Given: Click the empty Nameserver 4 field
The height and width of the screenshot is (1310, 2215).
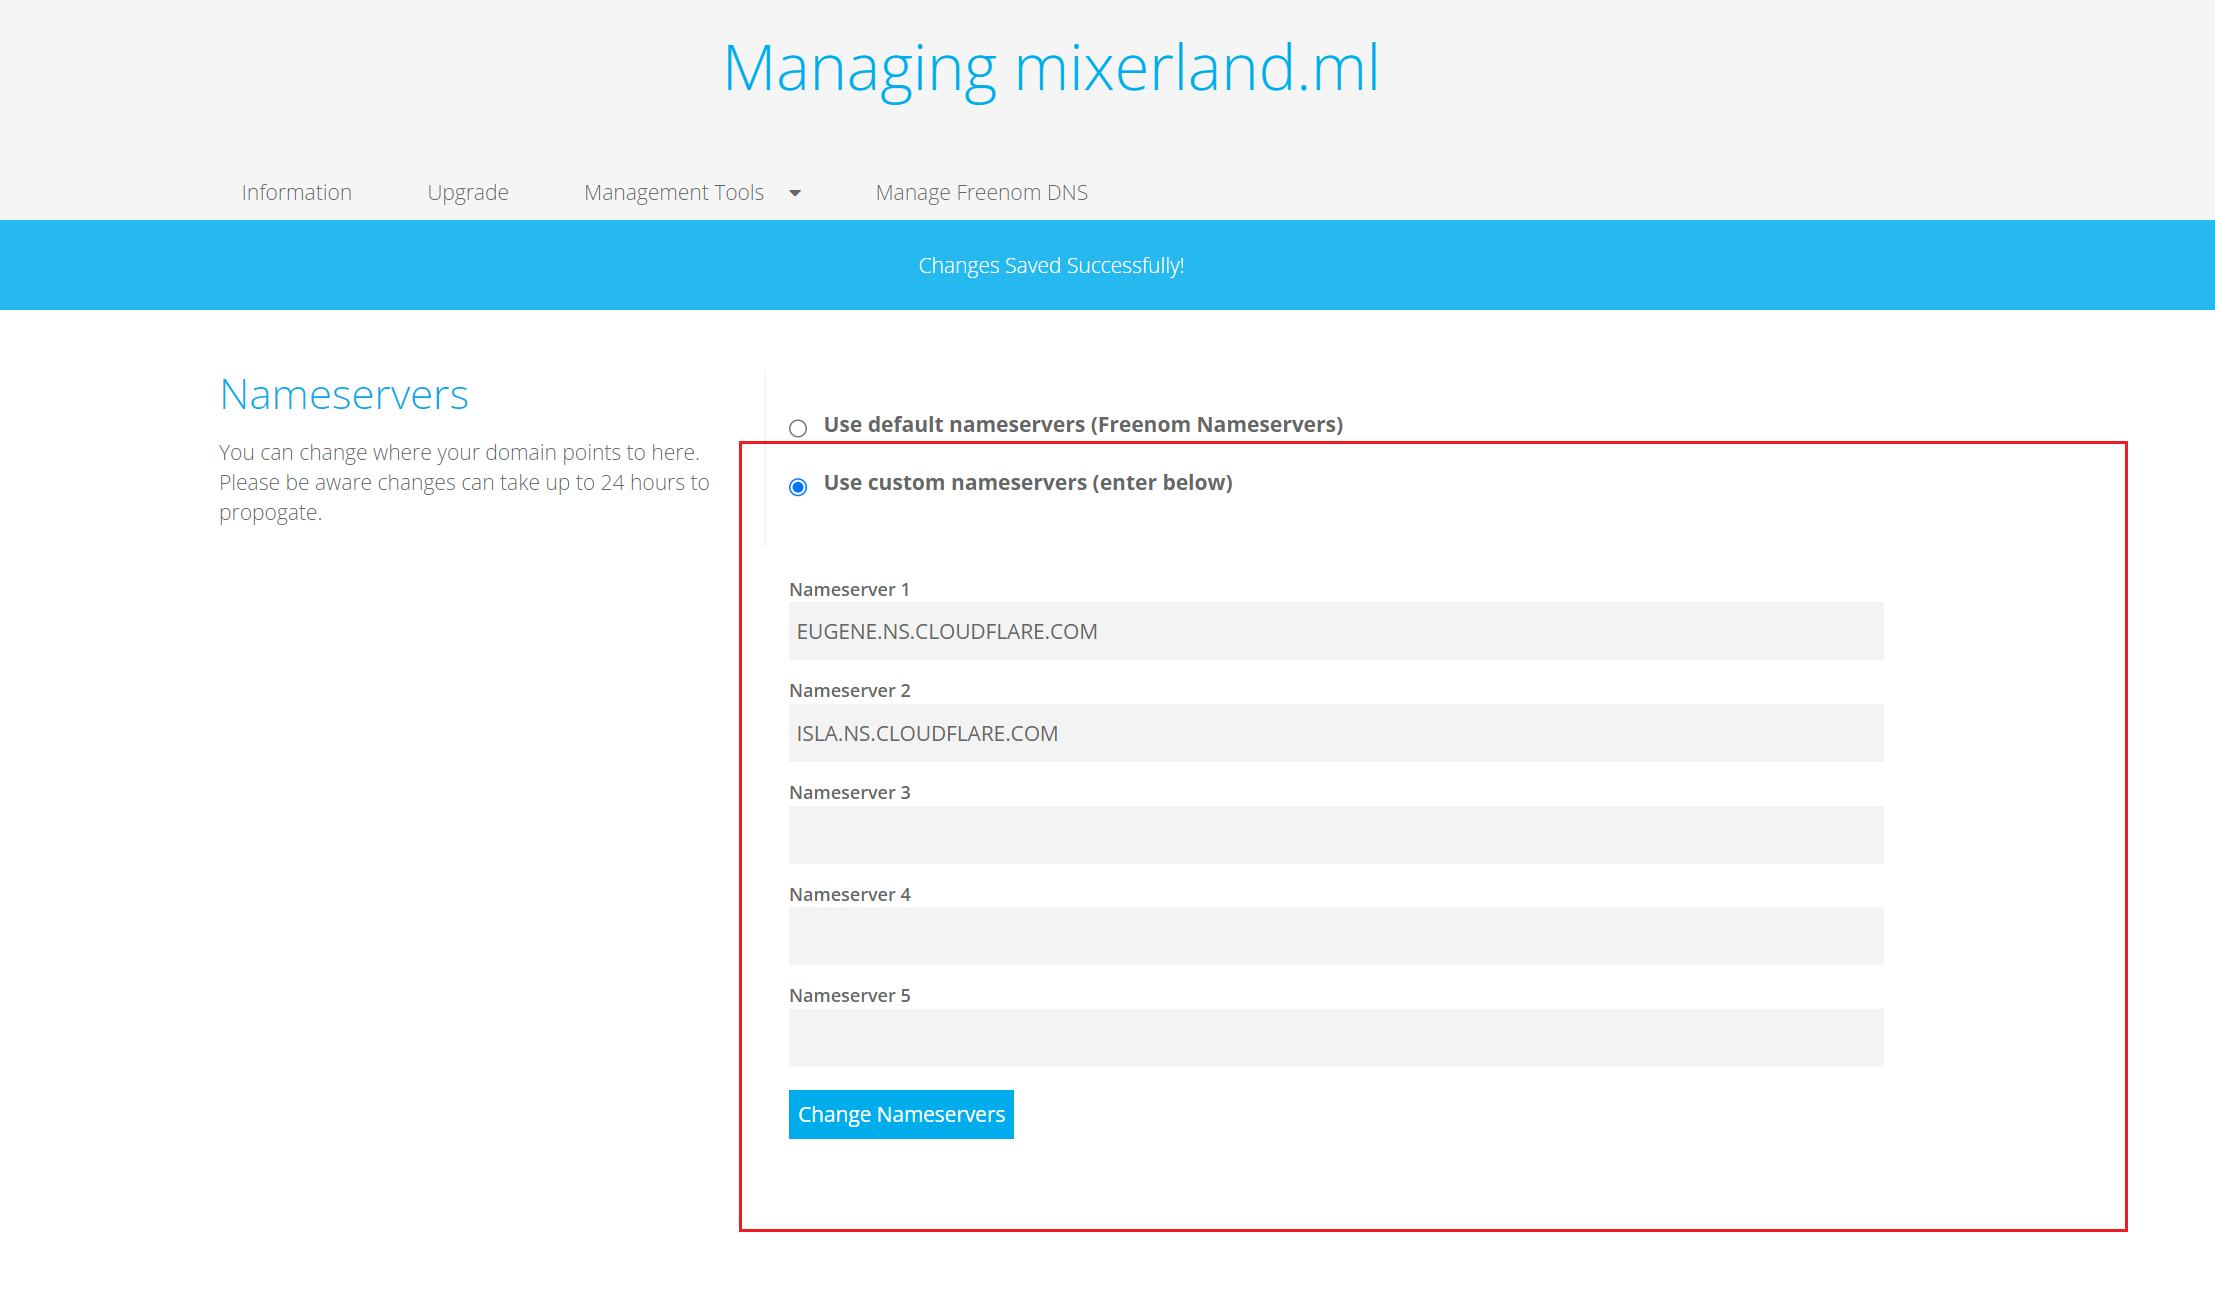Looking at the screenshot, I should (1336, 936).
